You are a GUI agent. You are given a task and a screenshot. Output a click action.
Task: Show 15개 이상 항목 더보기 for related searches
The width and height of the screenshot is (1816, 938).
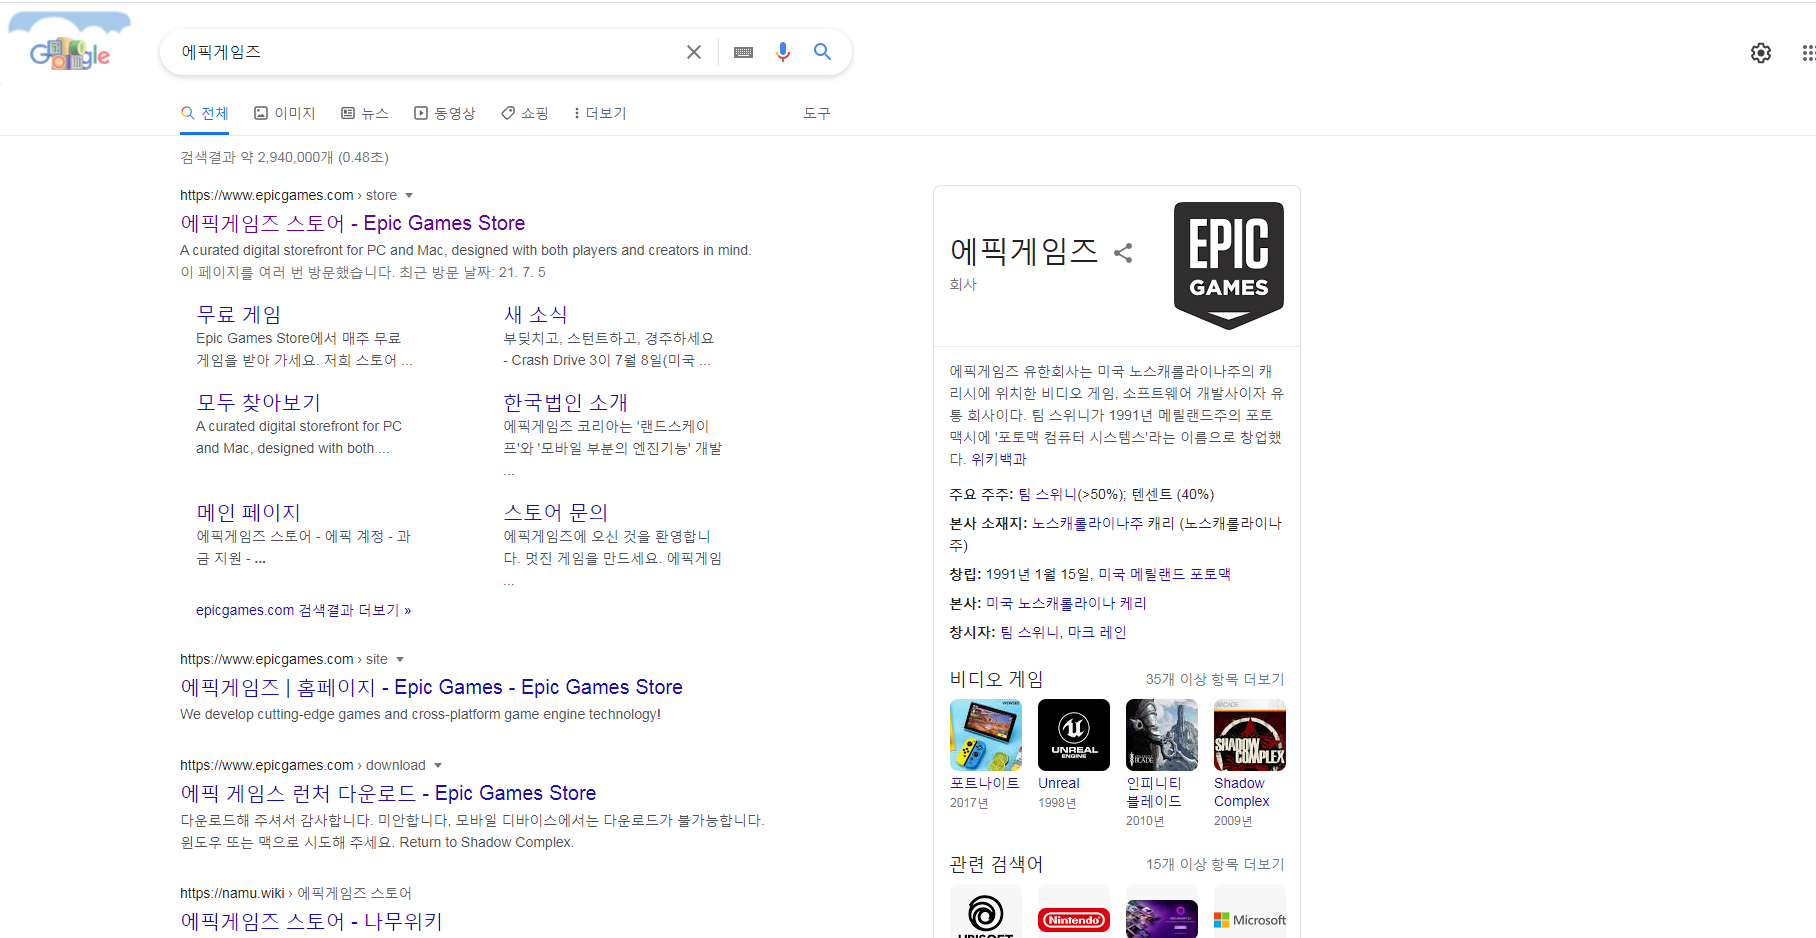1215,864
